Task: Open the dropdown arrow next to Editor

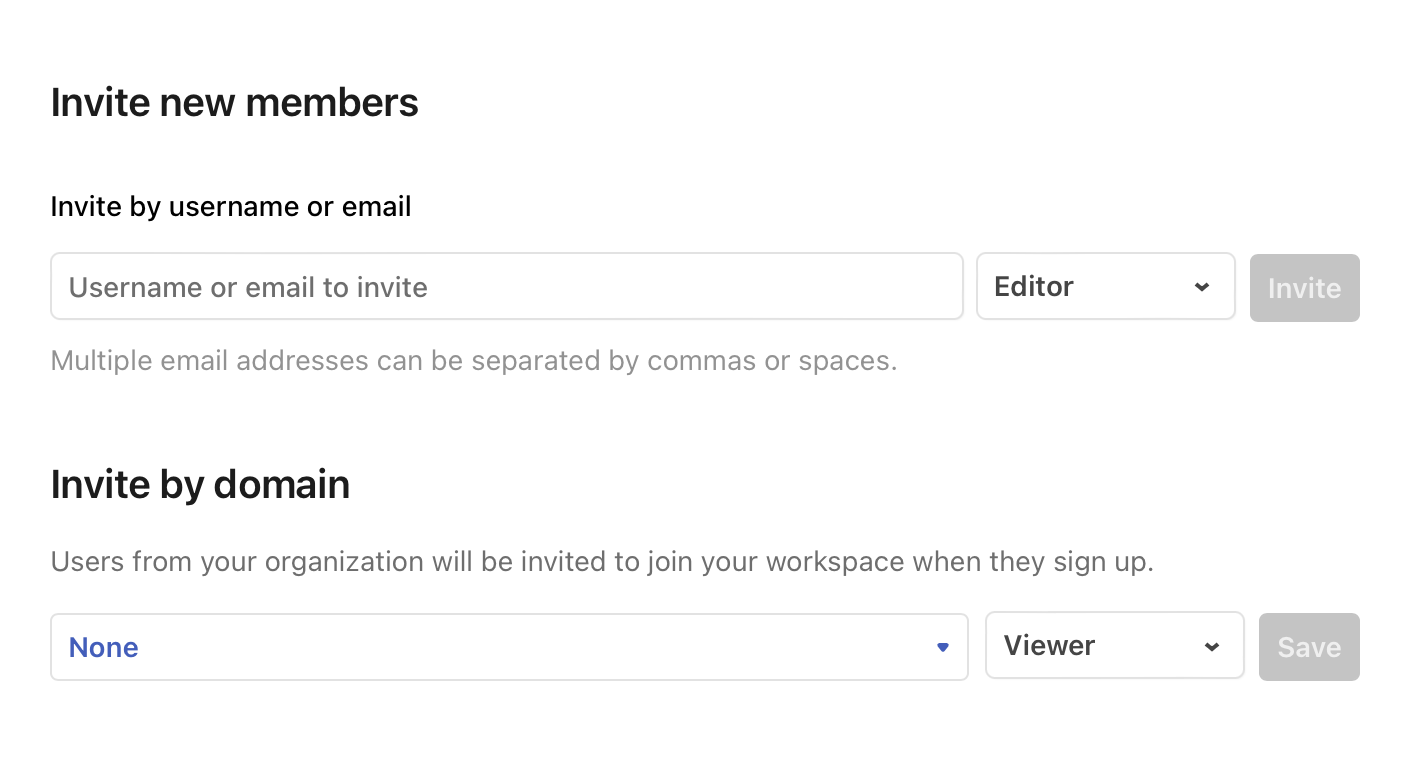Action: pyautogui.click(x=1202, y=286)
